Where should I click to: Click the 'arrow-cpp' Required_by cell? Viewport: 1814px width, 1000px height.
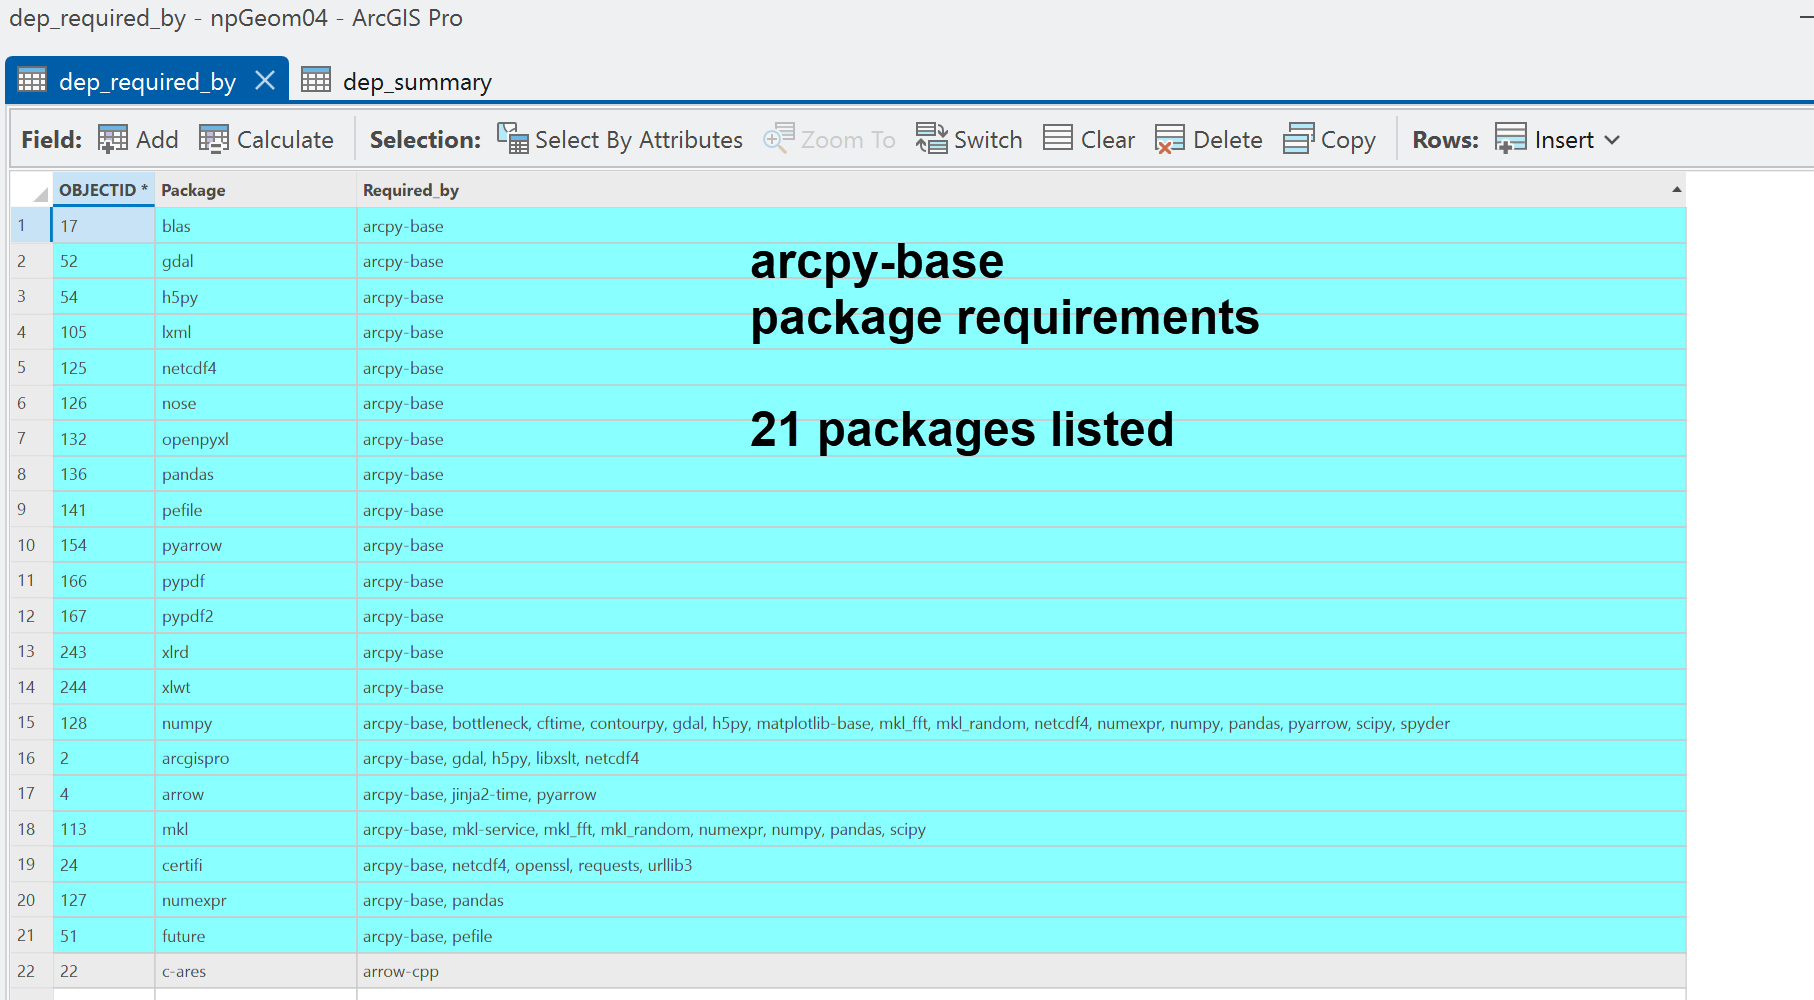[x=1021, y=971]
